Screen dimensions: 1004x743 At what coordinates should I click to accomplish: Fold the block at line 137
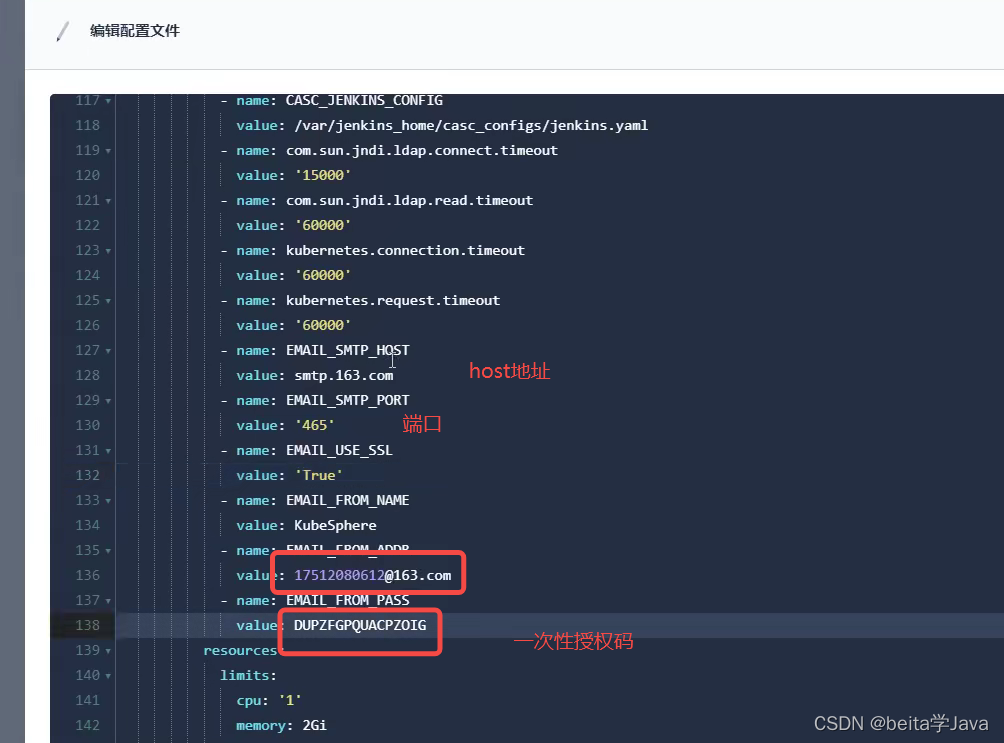click(x=108, y=601)
